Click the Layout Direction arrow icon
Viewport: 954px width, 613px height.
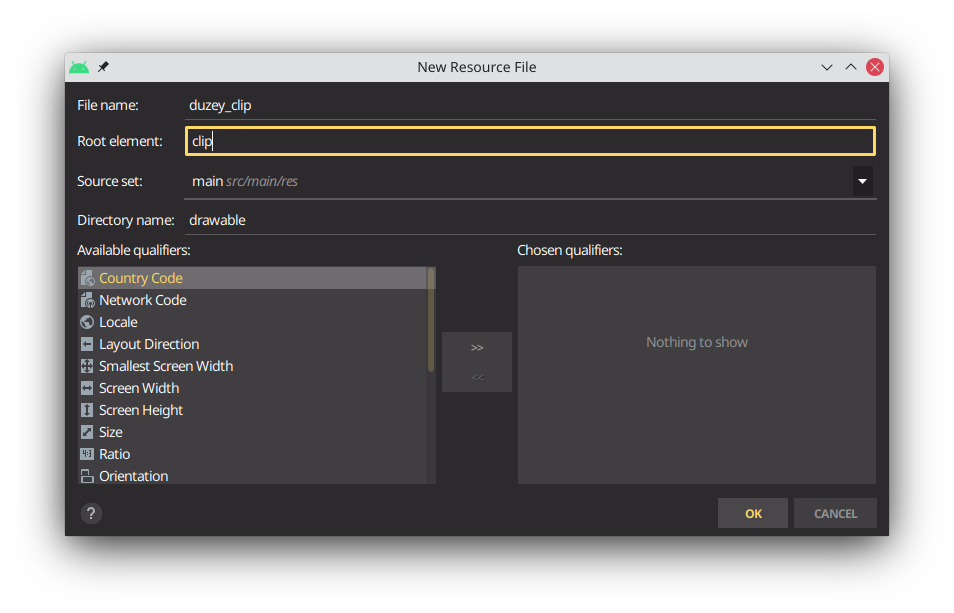pyautogui.click(x=87, y=344)
